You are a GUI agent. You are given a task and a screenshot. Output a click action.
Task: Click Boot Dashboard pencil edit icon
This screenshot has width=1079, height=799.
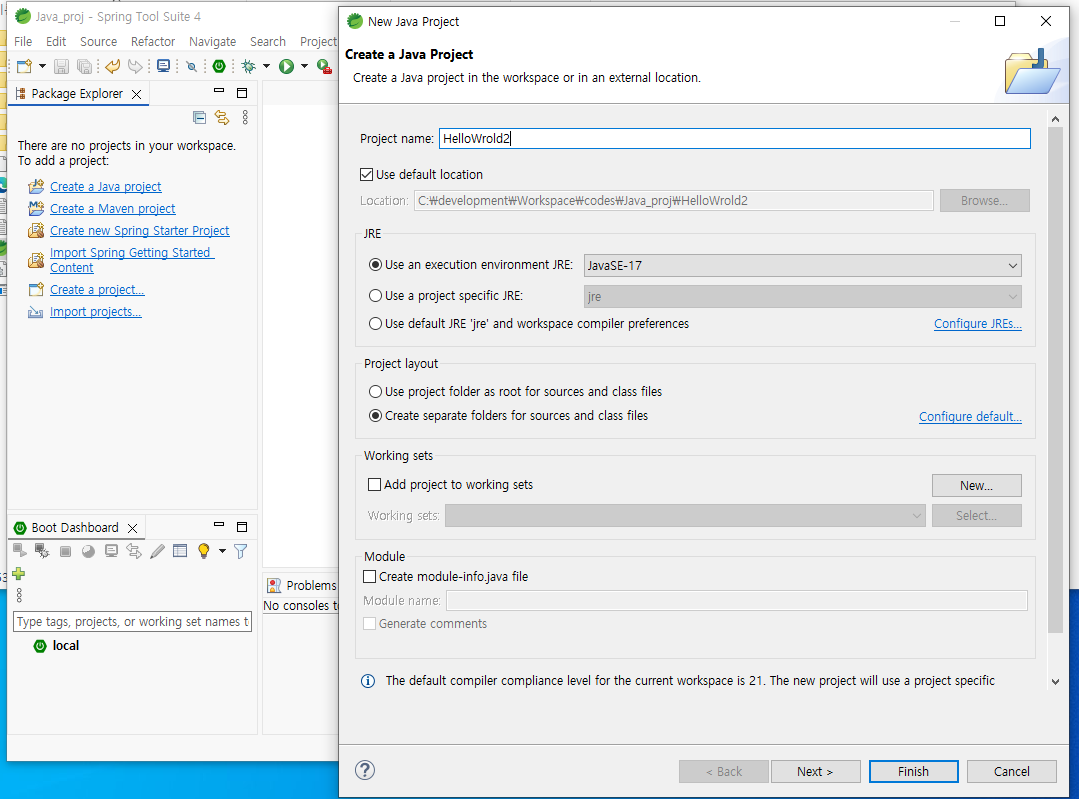[158, 551]
